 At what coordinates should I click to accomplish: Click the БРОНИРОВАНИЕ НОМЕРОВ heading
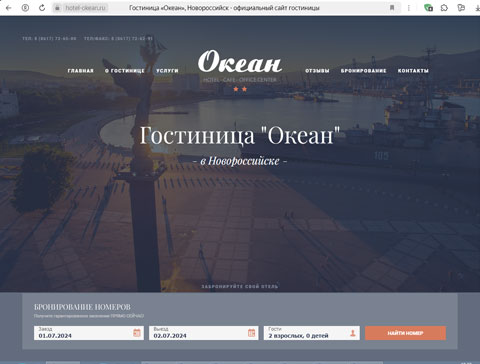(x=82, y=307)
